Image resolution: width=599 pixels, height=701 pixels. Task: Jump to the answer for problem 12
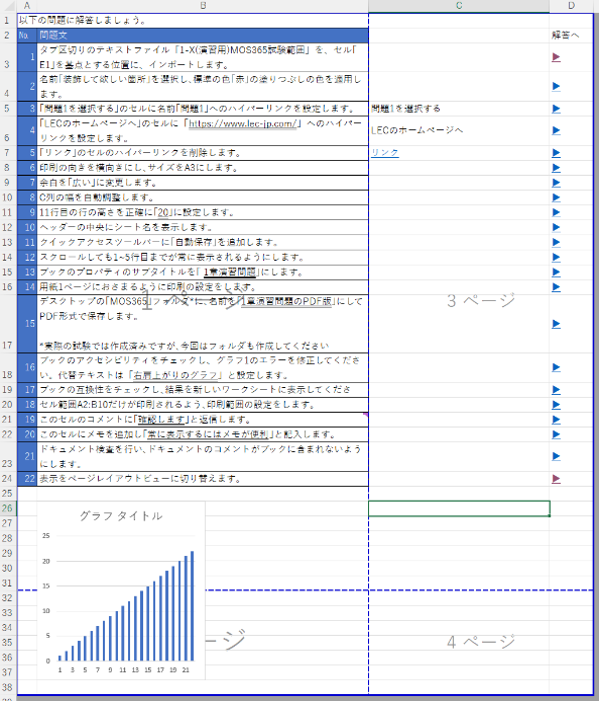point(556,257)
